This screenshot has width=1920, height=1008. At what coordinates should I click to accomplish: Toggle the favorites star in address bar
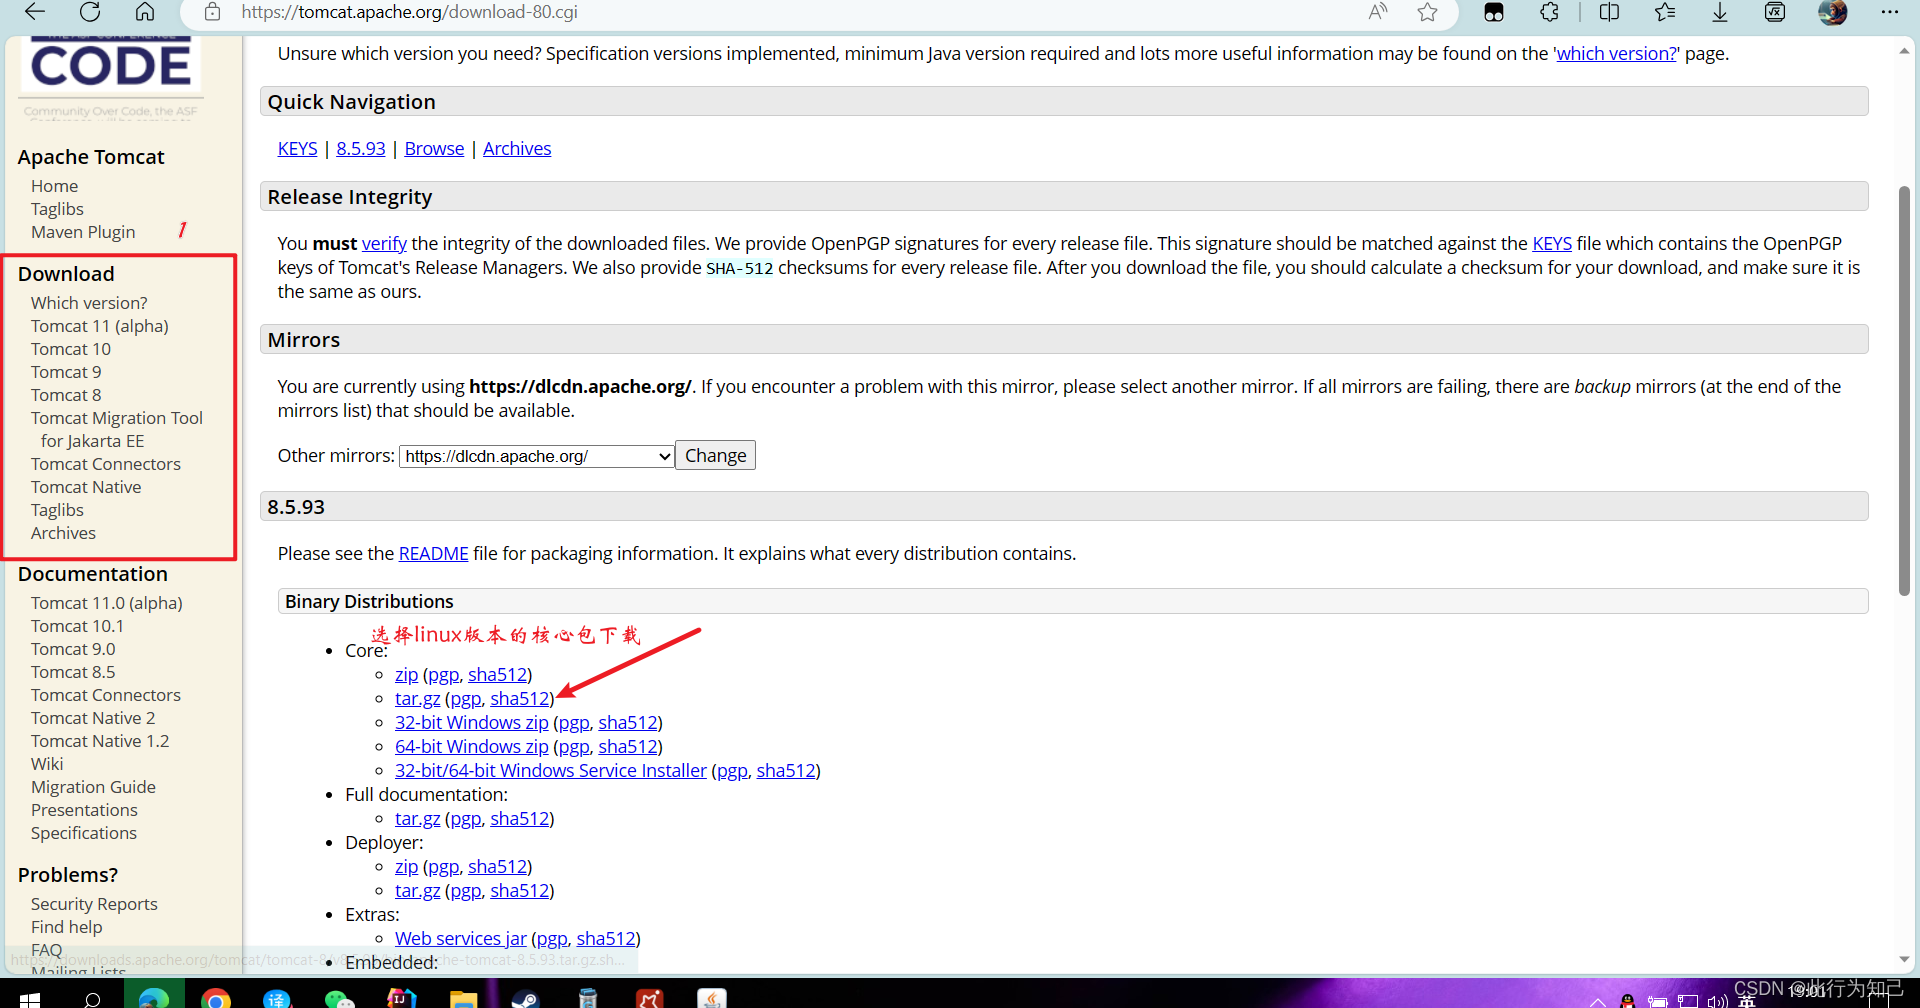(x=1427, y=13)
